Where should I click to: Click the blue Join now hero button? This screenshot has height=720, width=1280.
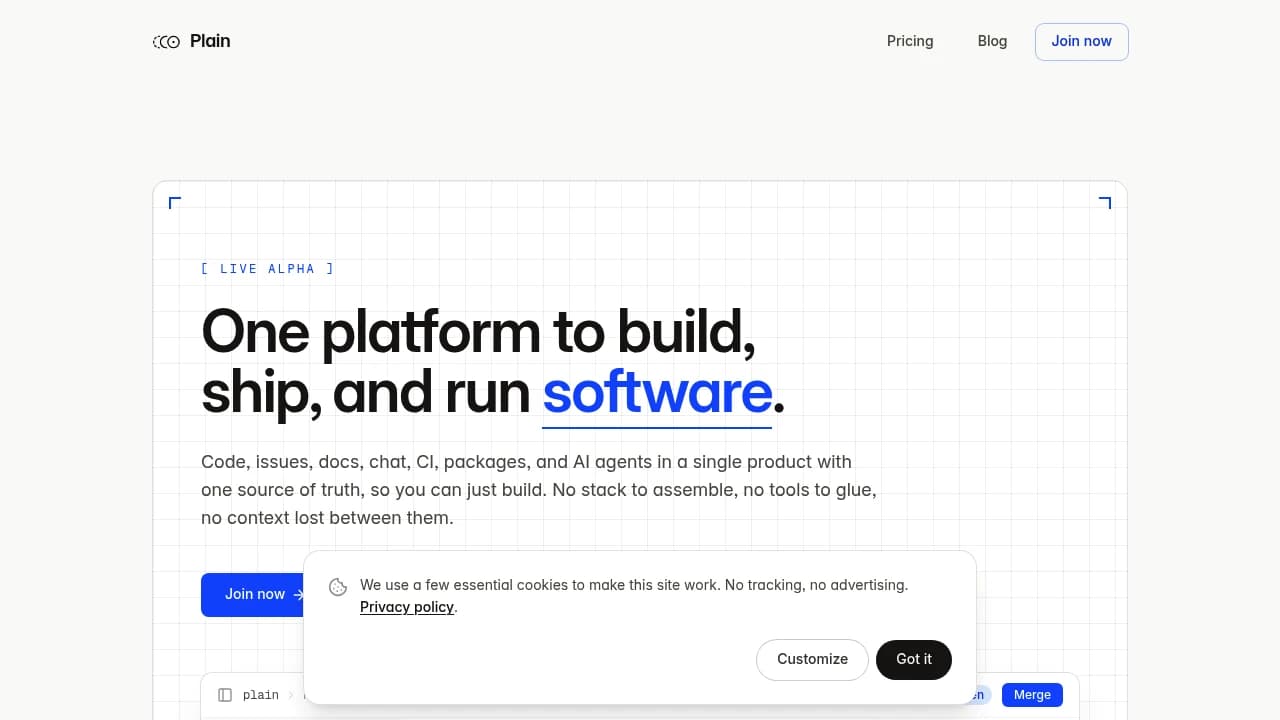[253, 594]
